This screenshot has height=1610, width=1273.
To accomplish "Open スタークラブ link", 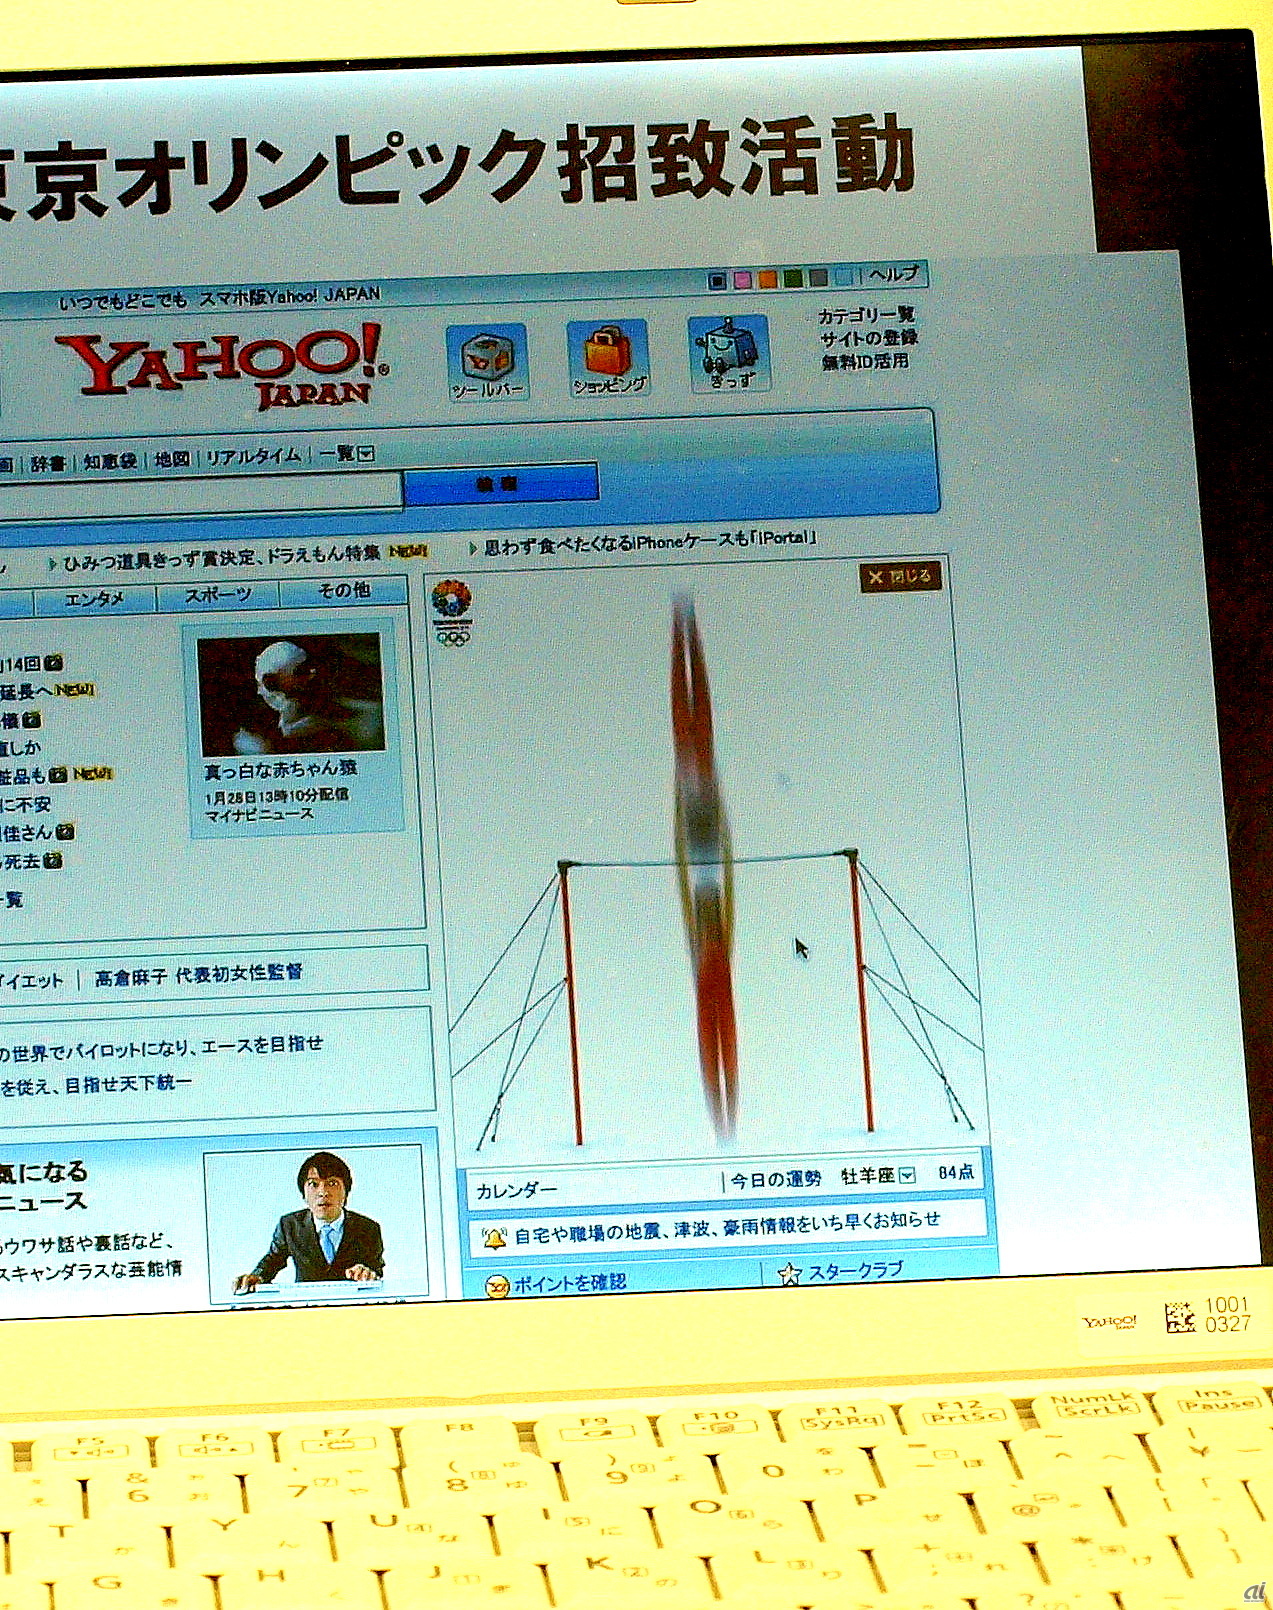I will click(x=855, y=1271).
